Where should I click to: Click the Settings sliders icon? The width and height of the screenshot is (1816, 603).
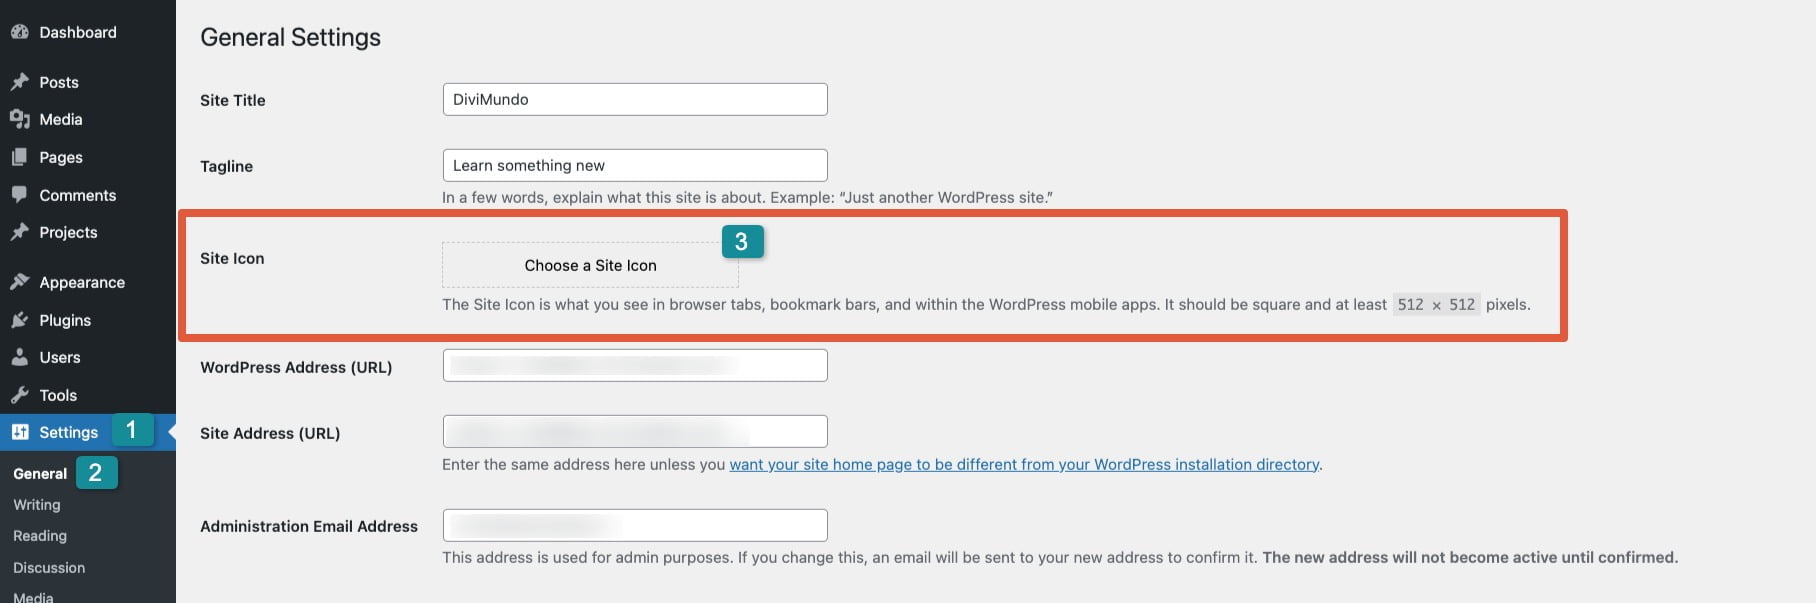click(x=20, y=432)
